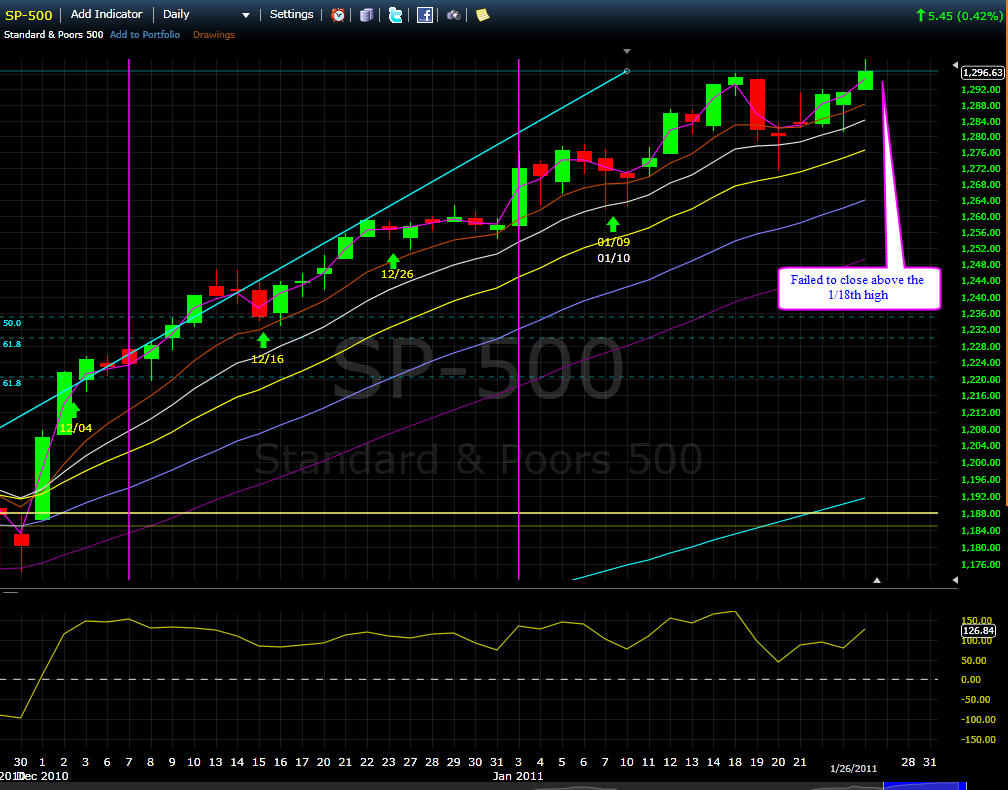The height and width of the screenshot is (790, 1008).
Task: Click the 'Failed to close above' annotation box
Action: coord(859,288)
